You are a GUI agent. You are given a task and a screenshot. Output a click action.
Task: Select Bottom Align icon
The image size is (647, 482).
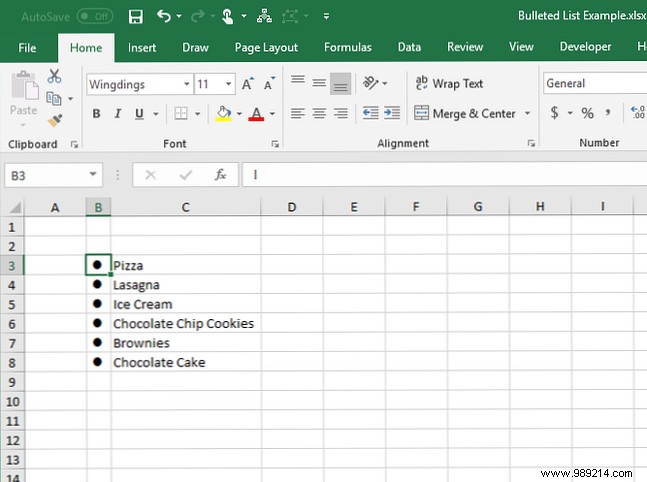pyautogui.click(x=340, y=84)
